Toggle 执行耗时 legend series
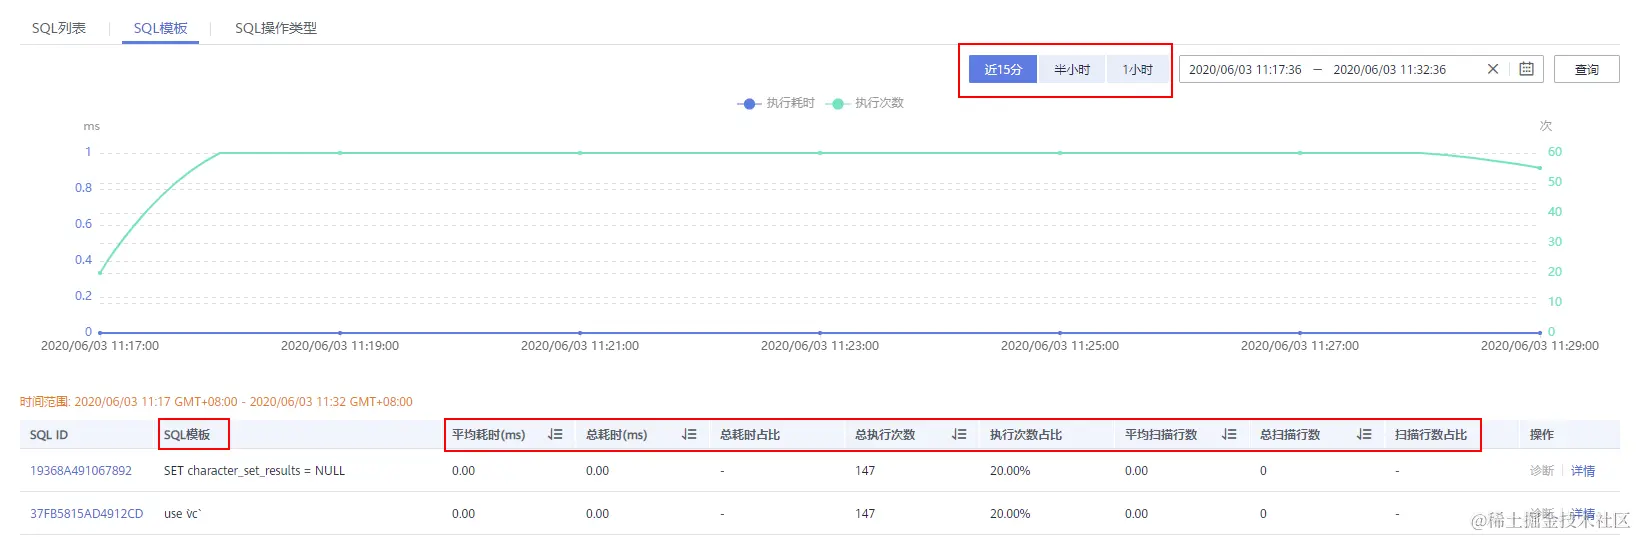This screenshot has width=1637, height=537. coord(776,103)
